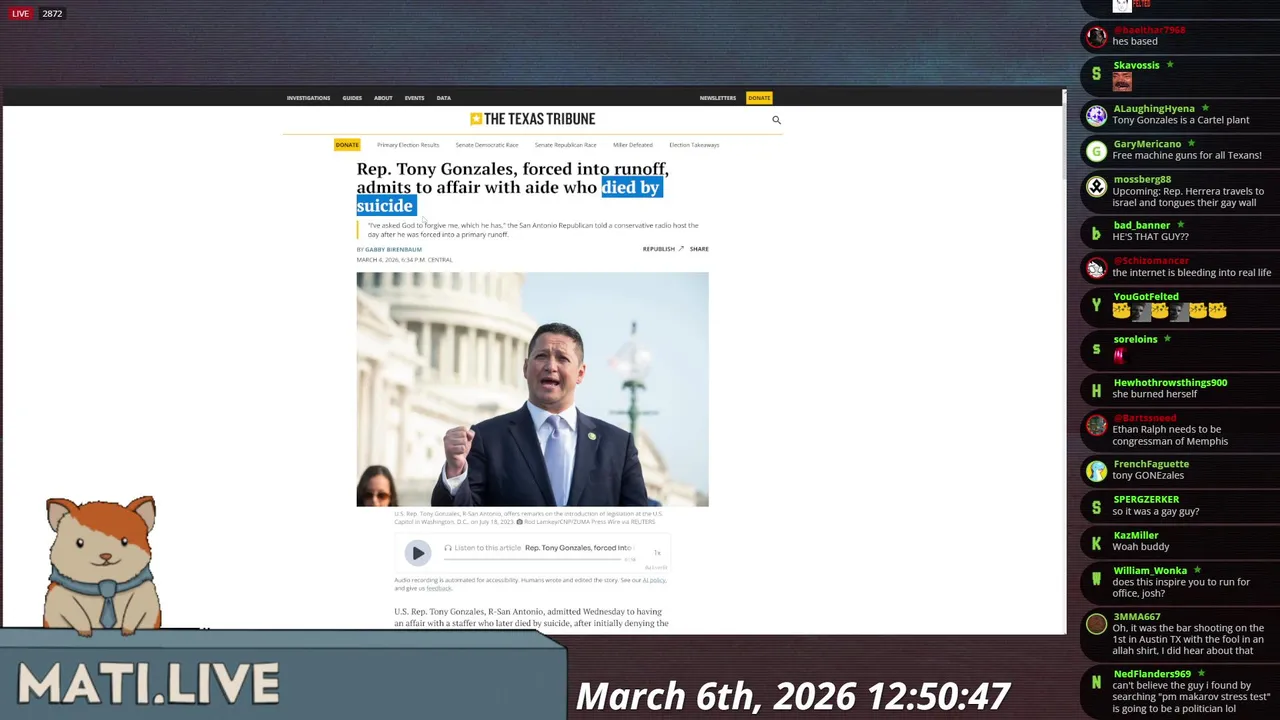Click KazMiller's chat avatar
The image size is (1280, 720).
[1097, 543]
